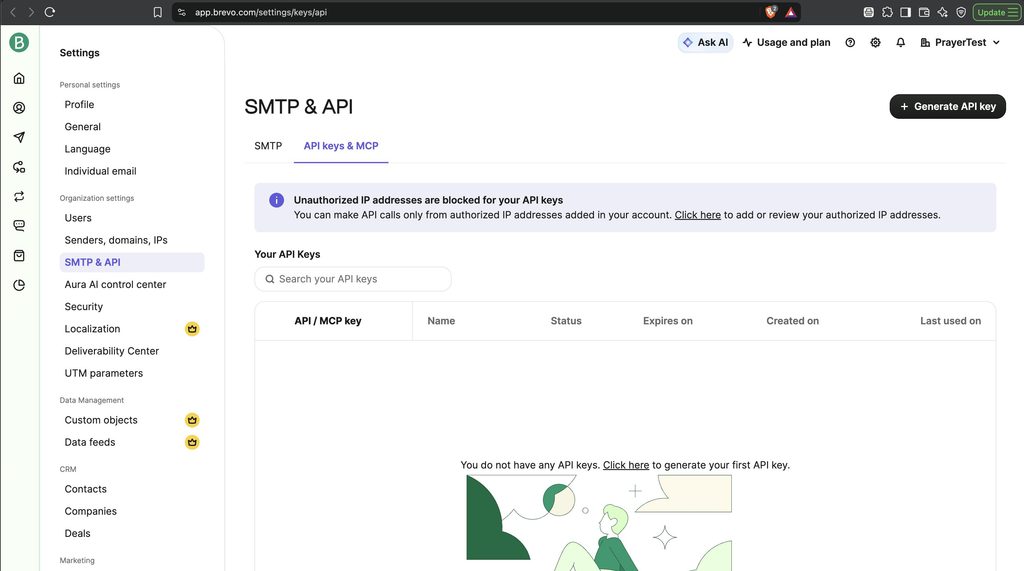The height and width of the screenshot is (571, 1024).
Task: Open Users under organization settings
Action: point(78,218)
